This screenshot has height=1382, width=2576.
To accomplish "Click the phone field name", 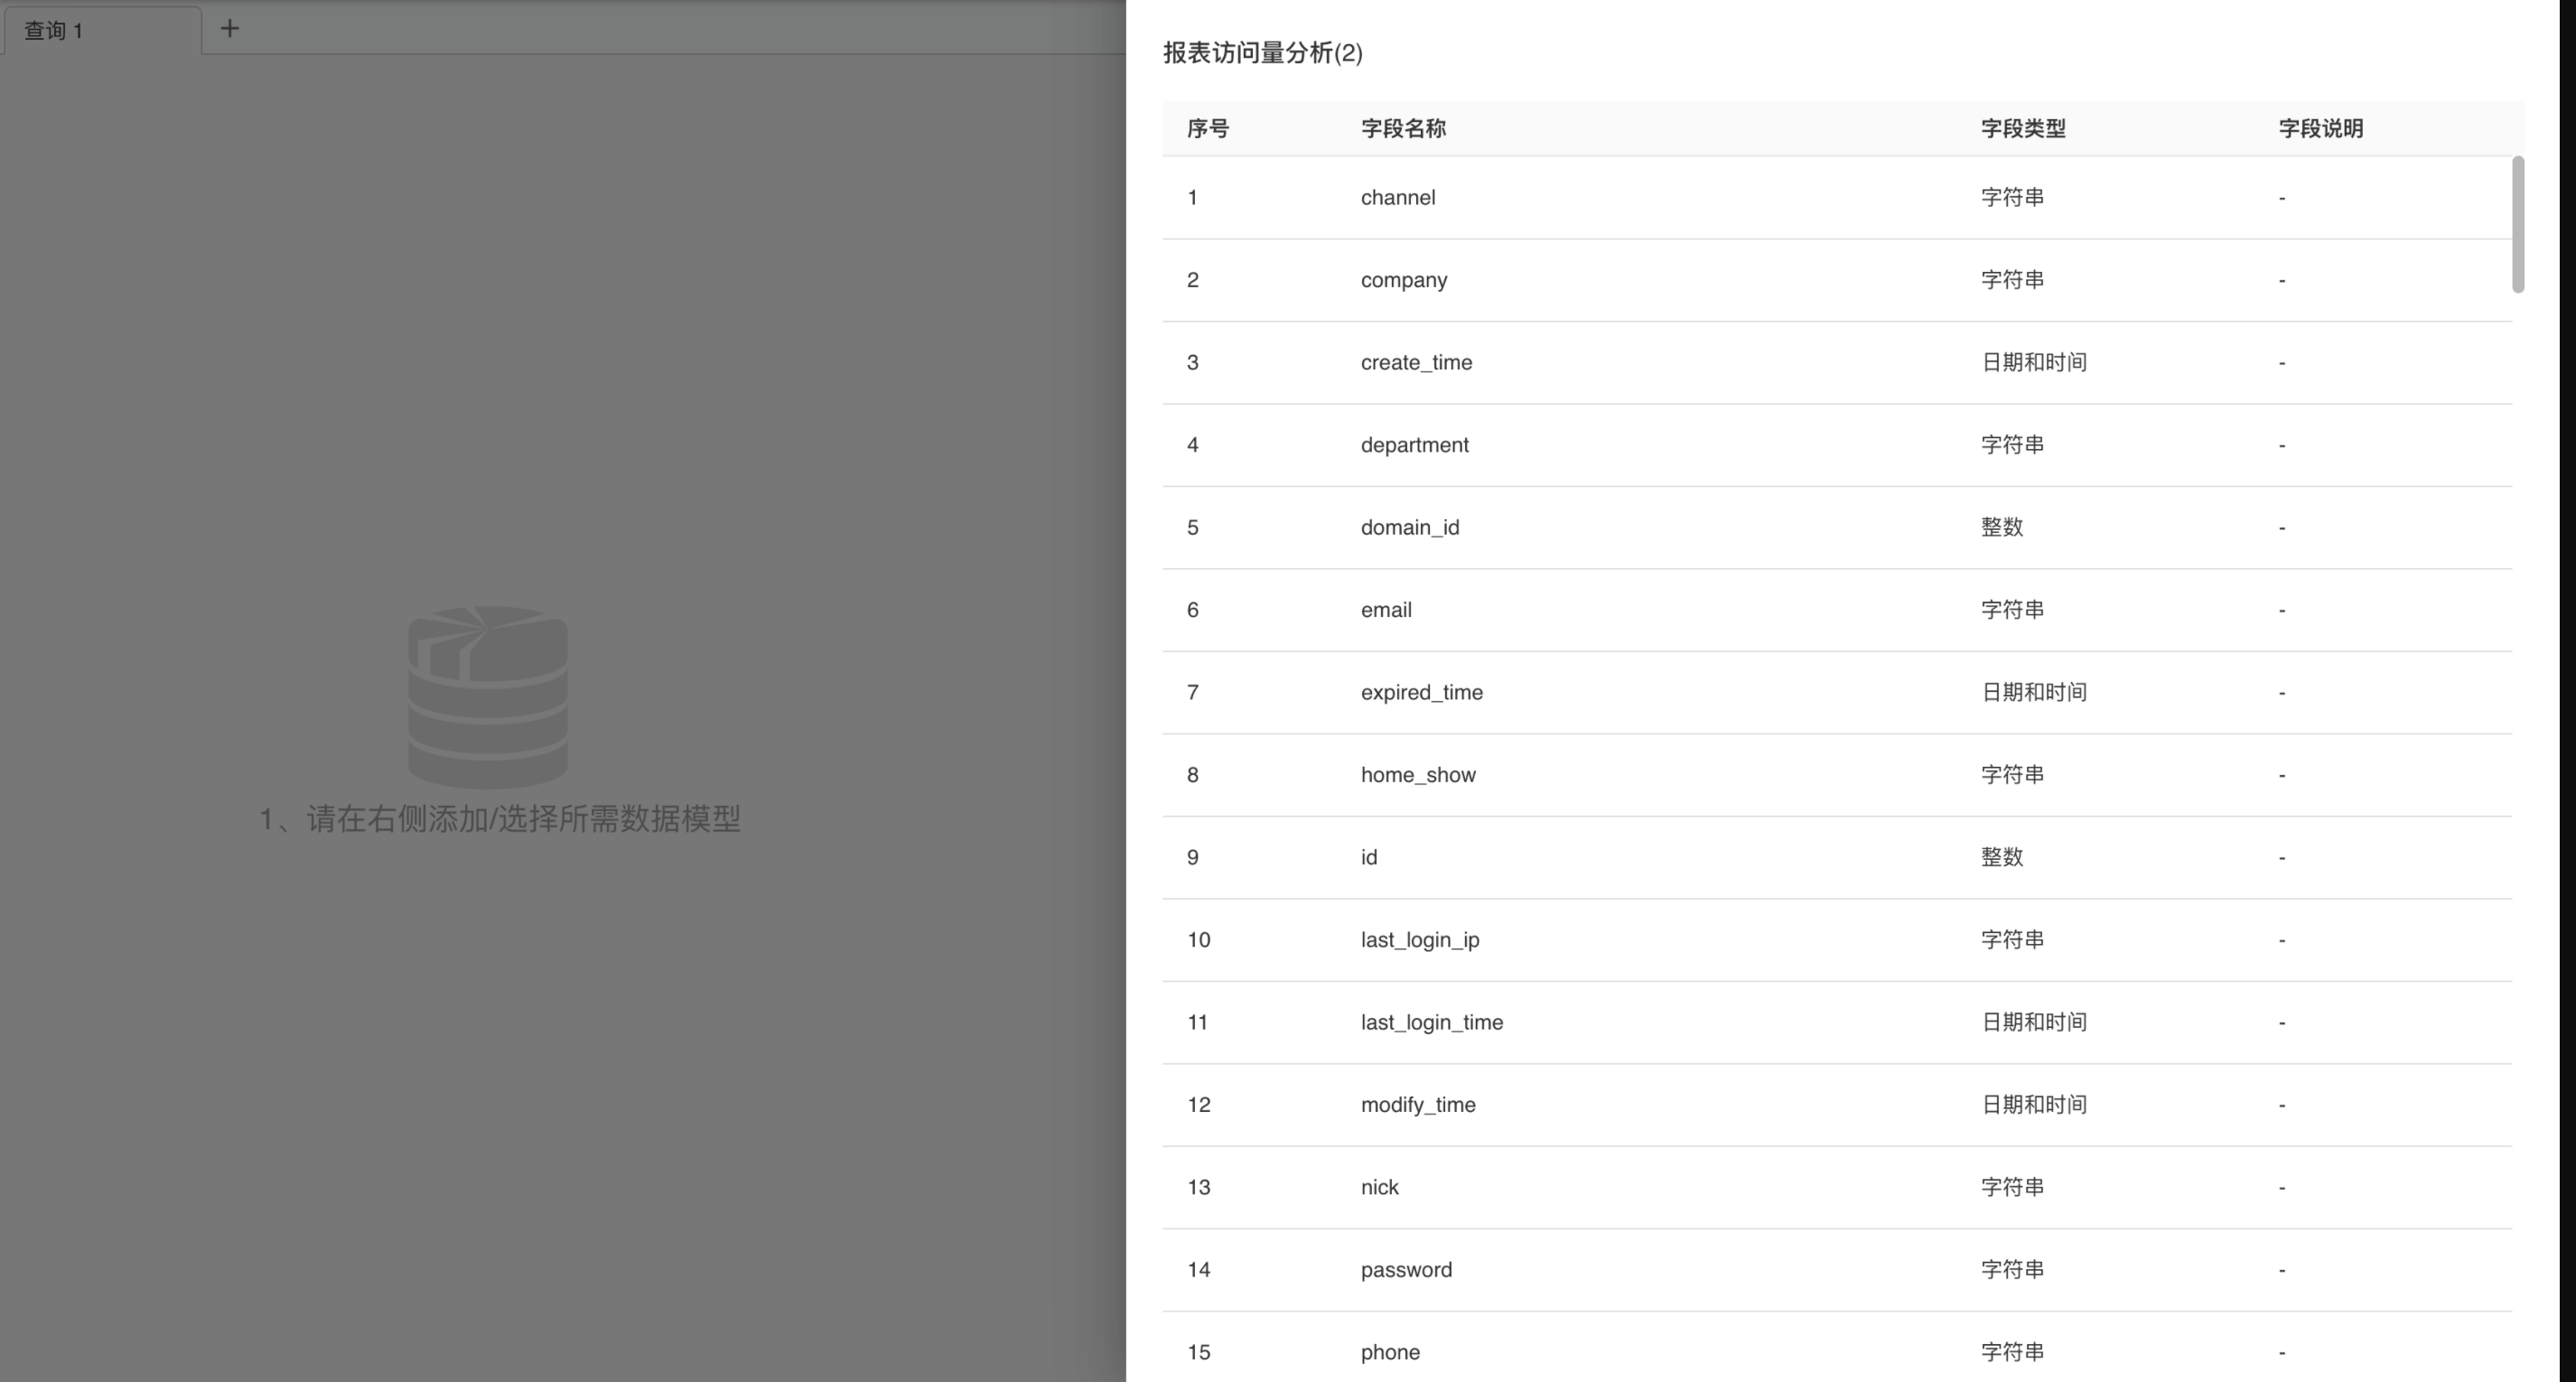I will pos(1390,1352).
